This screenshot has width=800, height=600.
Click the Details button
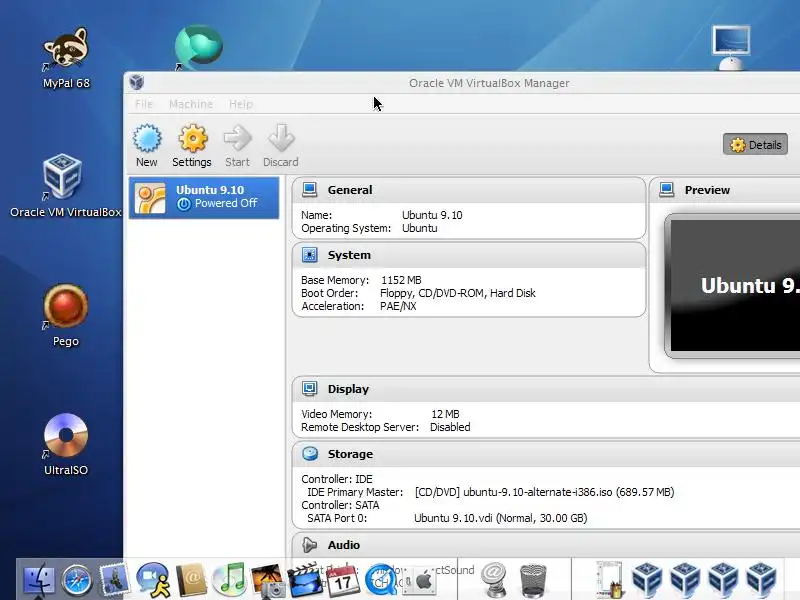click(756, 145)
